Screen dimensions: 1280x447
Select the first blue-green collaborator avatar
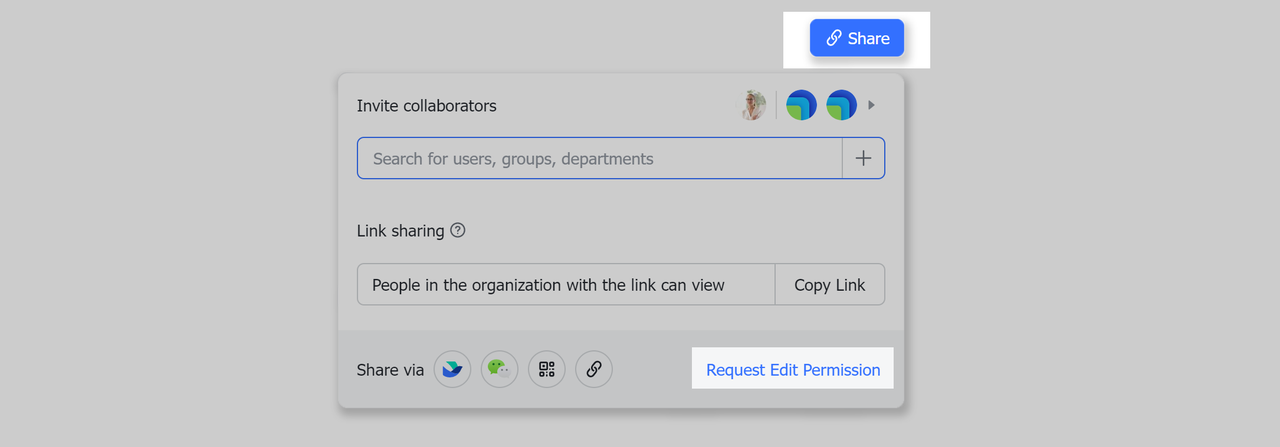801,105
